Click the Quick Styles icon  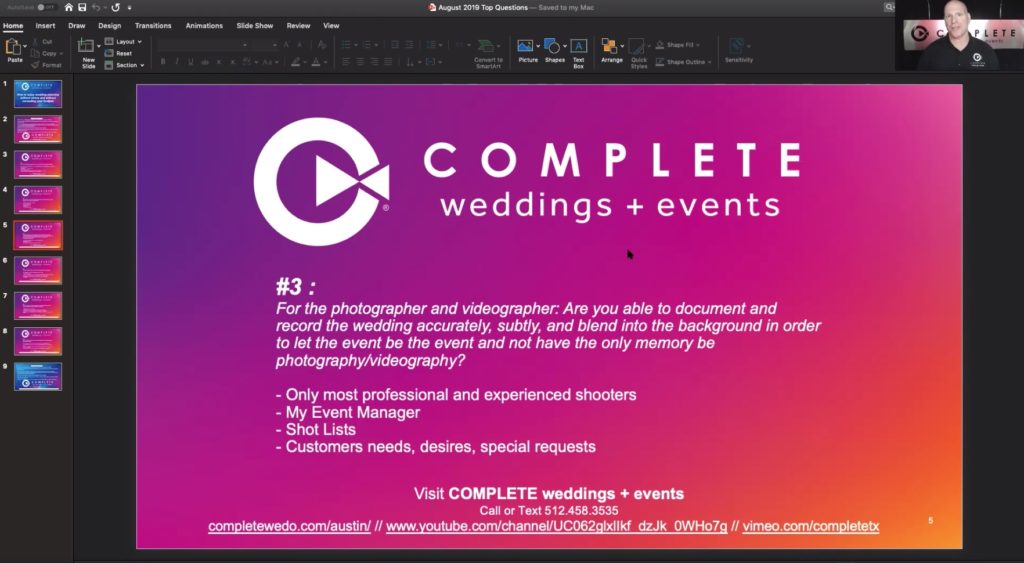tap(637, 46)
